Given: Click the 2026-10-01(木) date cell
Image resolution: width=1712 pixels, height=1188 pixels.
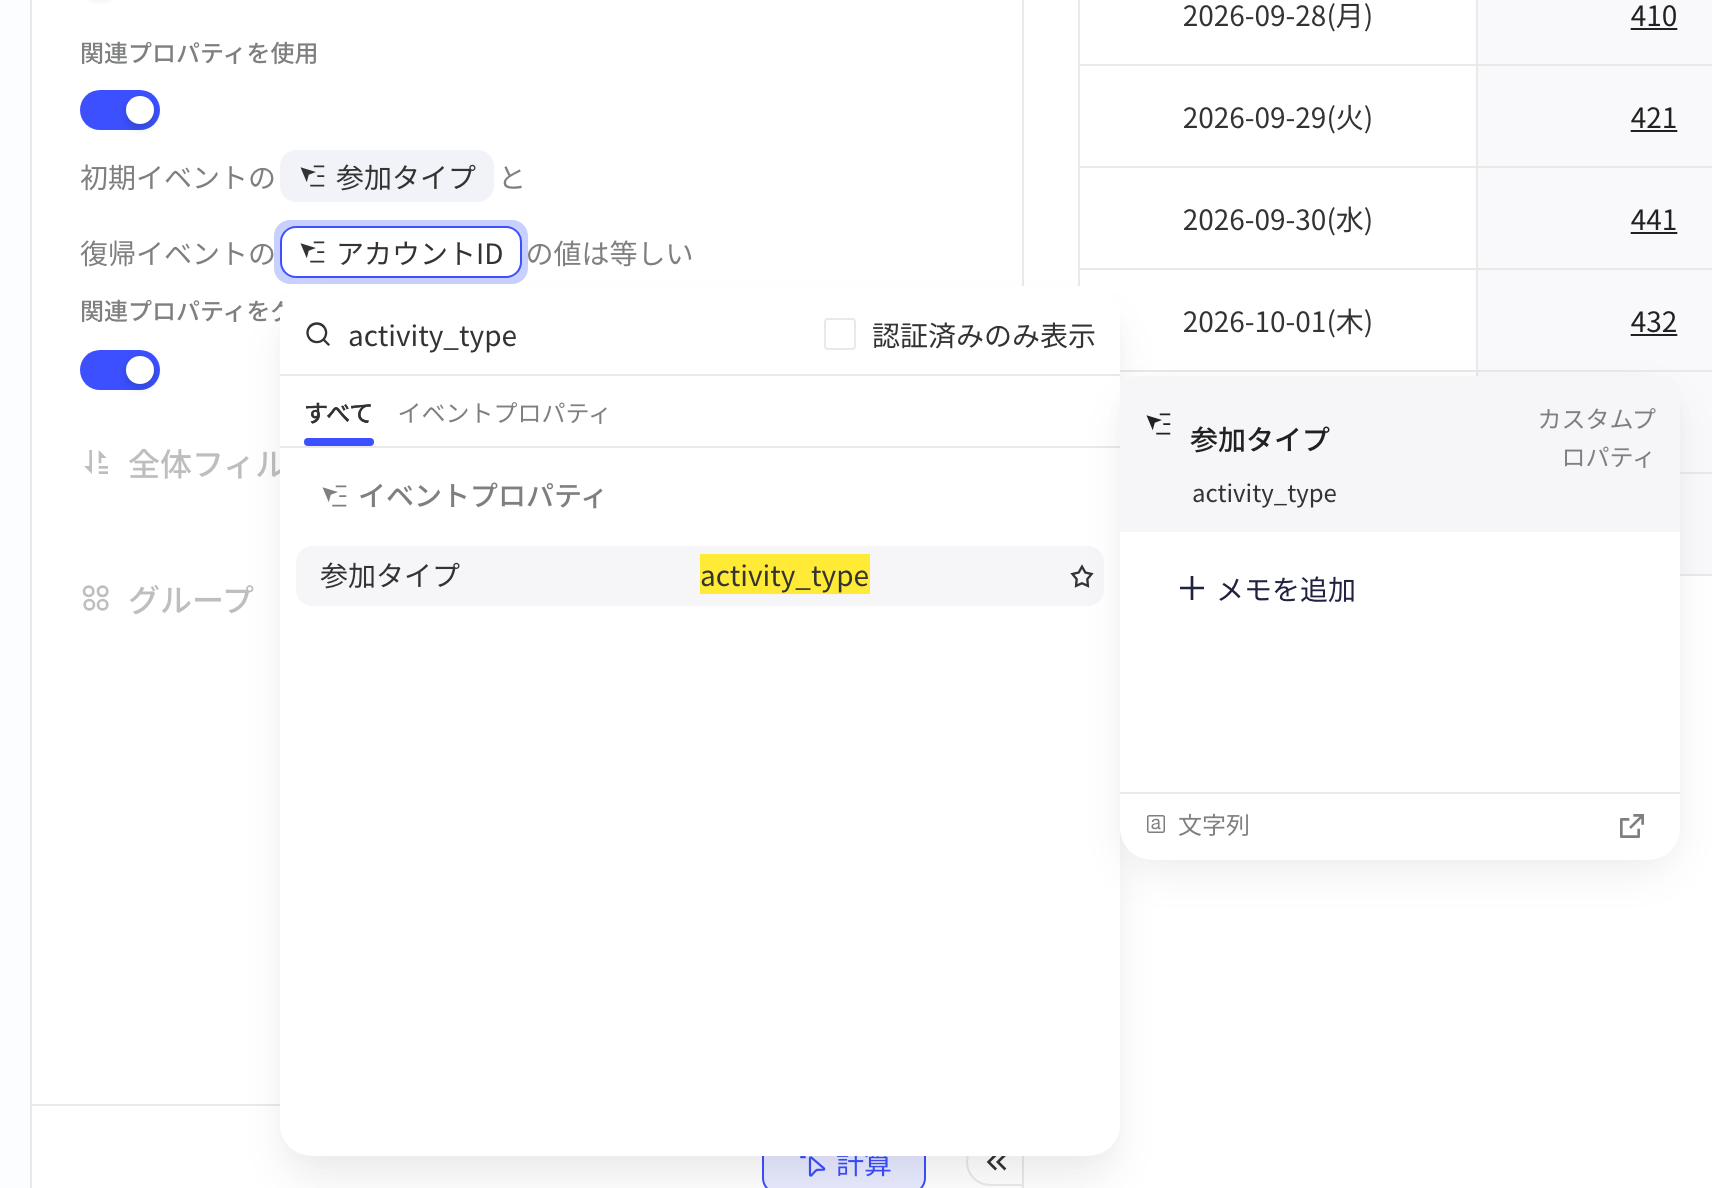Looking at the screenshot, I should coord(1278,321).
